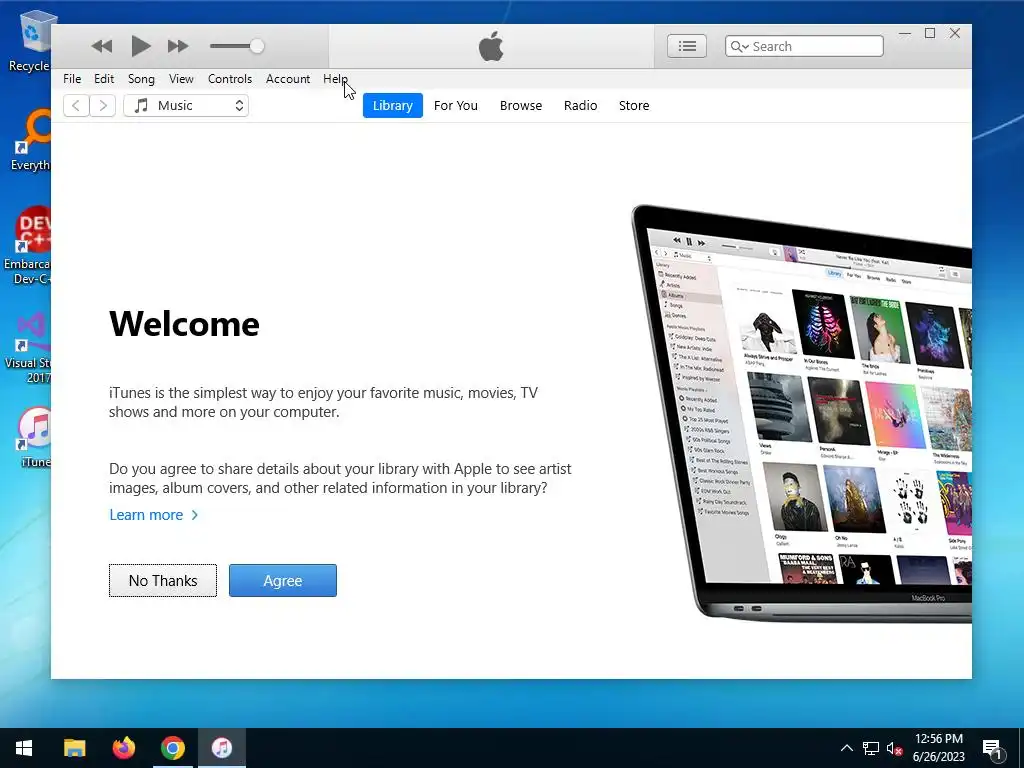Screen dimensions: 1024x768
Task: Click the iTunes taskbar icon
Action: pyautogui.click(x=222, y=748)
